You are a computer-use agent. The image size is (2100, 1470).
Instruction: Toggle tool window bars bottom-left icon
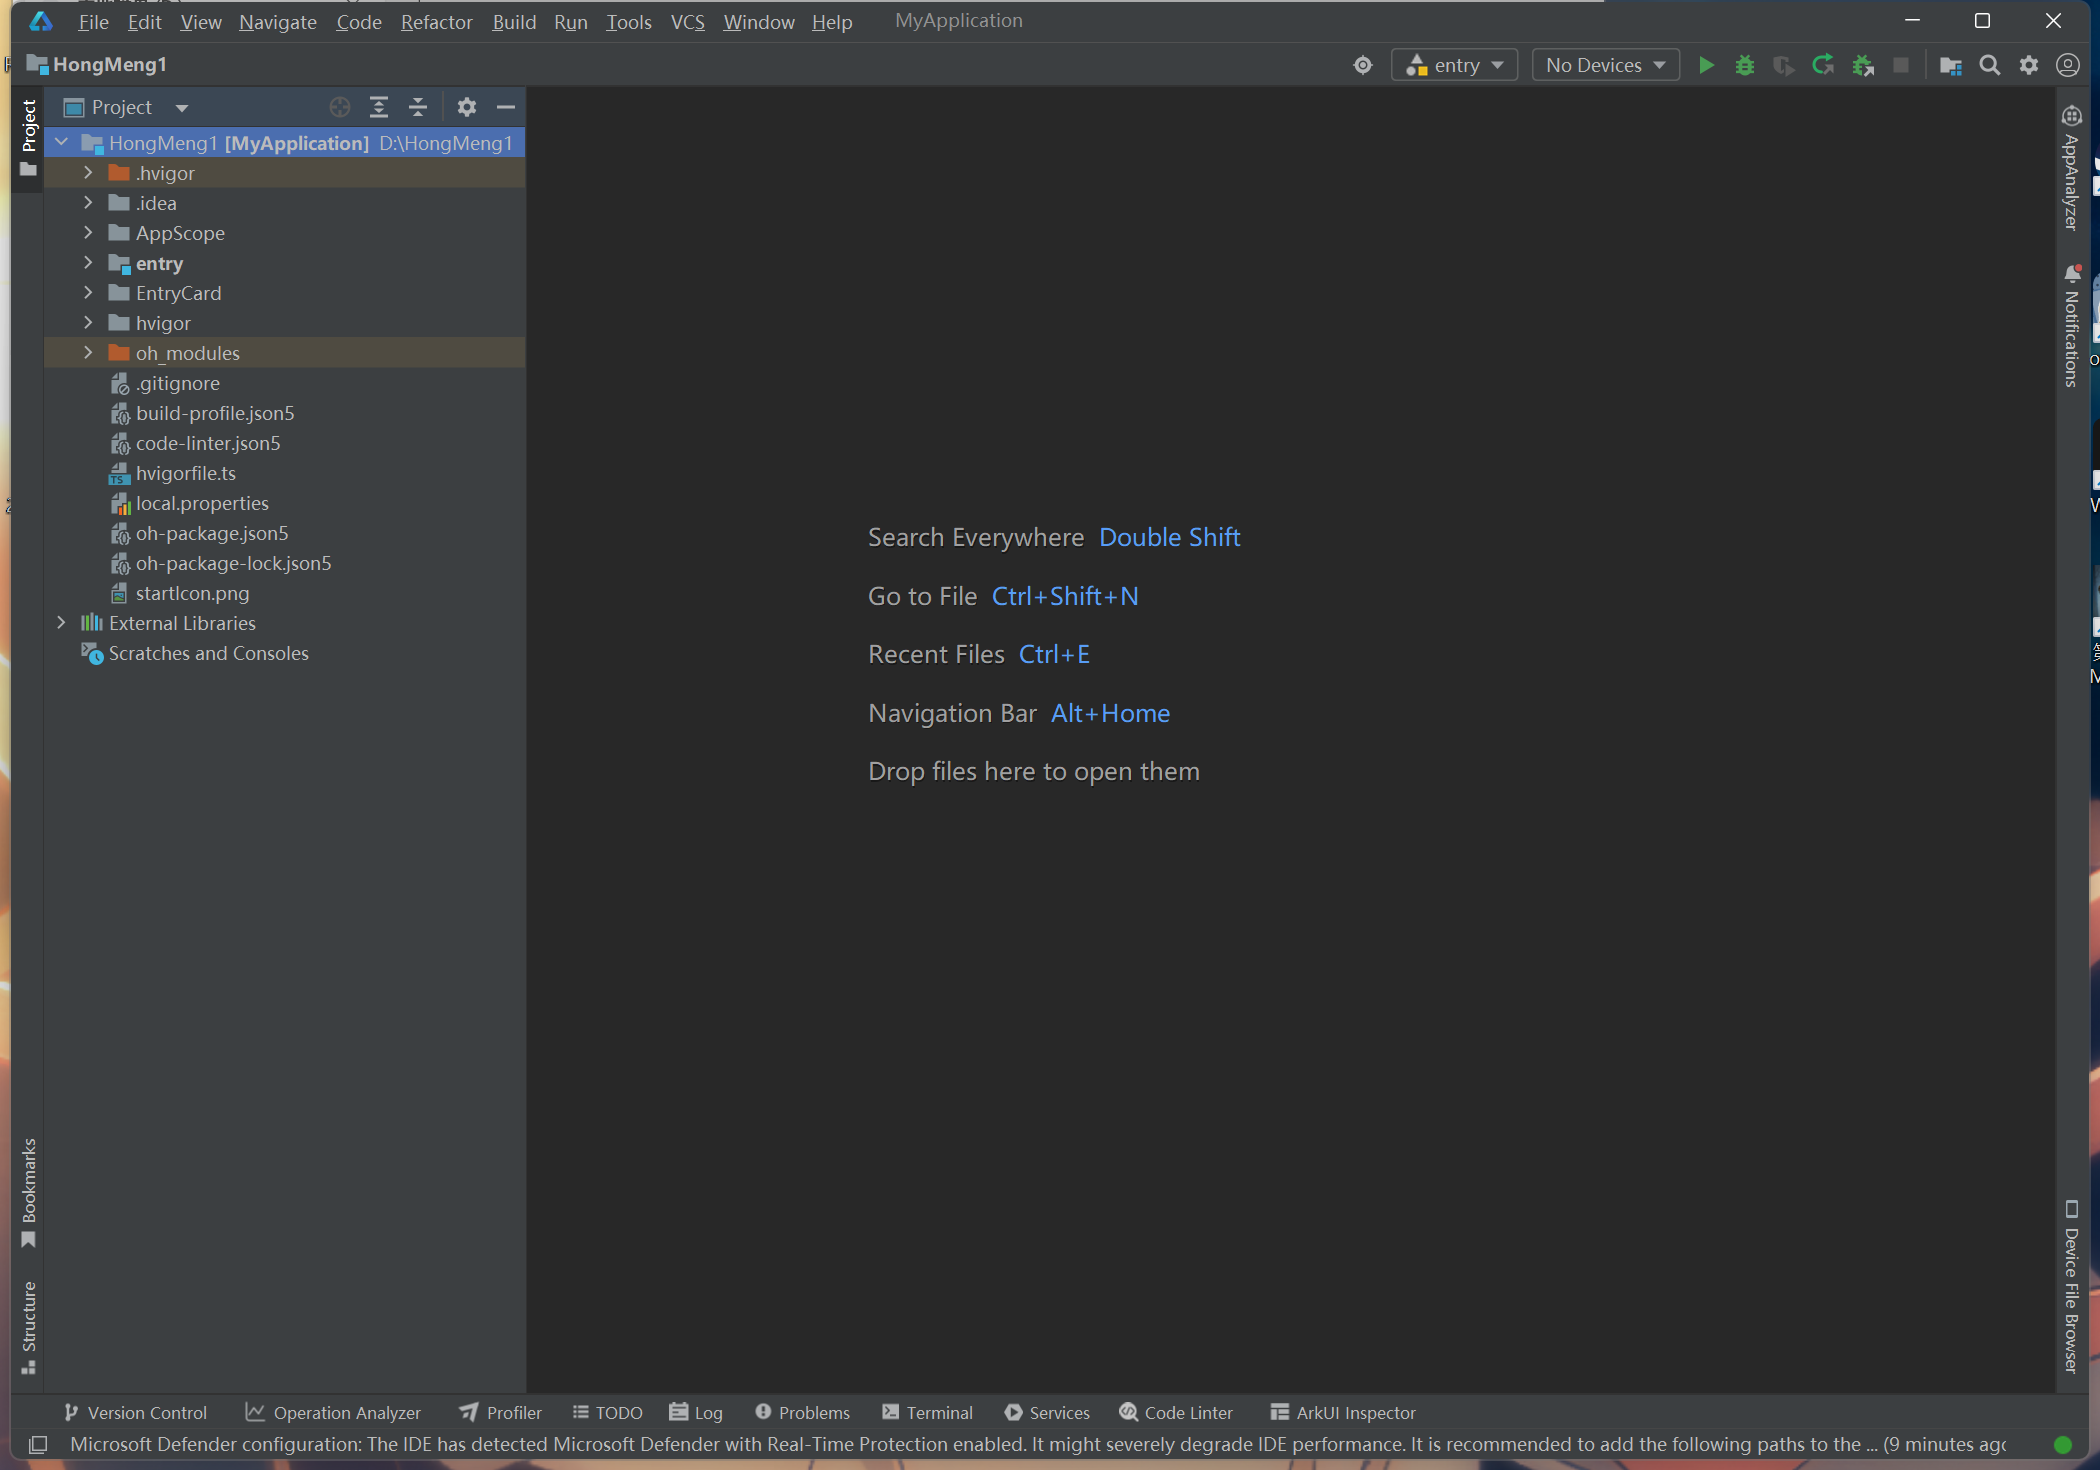pos(38,1444)
